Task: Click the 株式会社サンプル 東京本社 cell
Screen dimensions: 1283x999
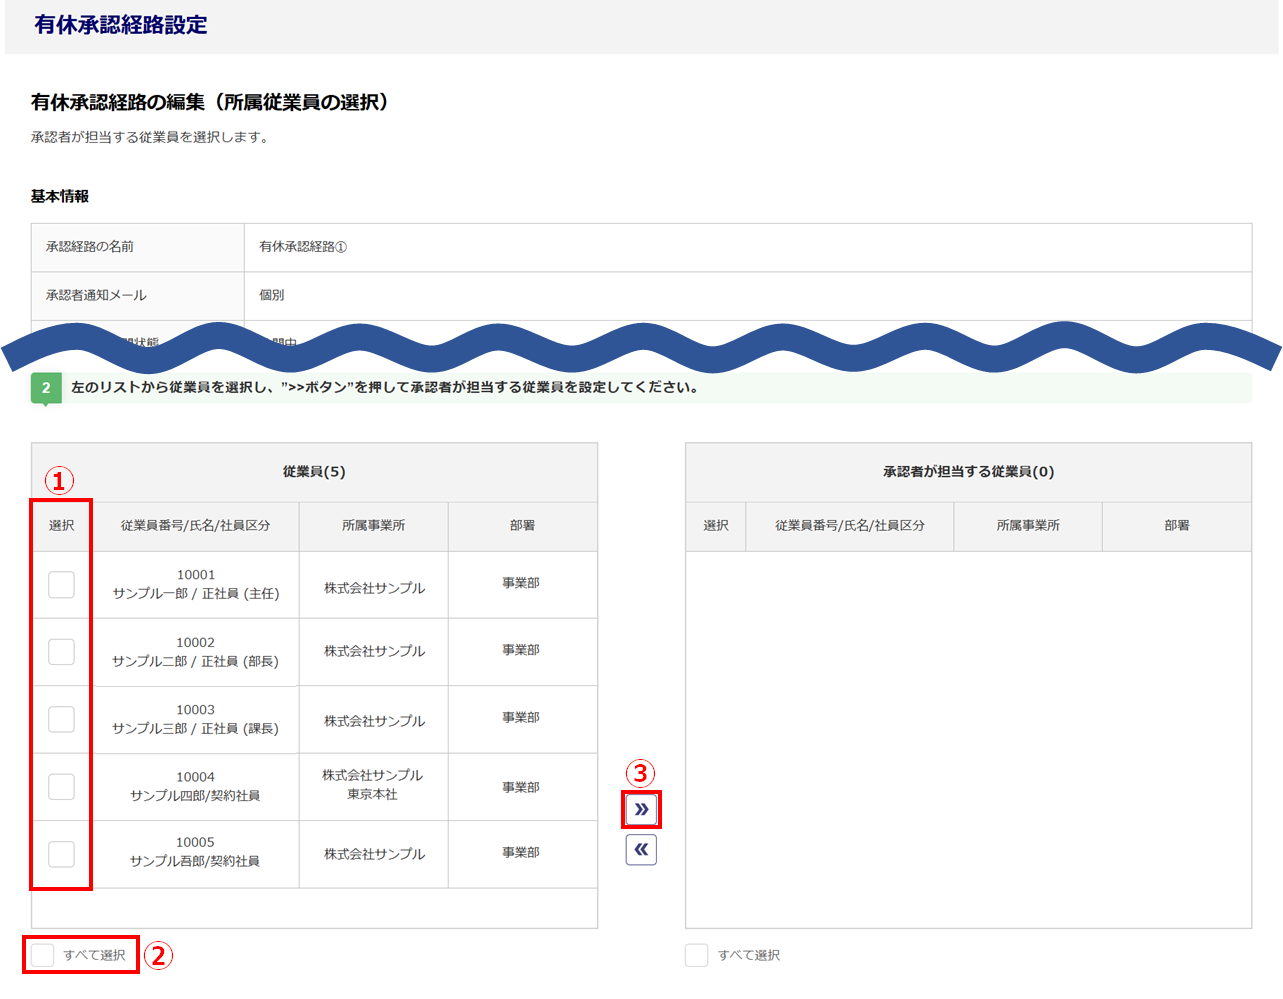Action: (373, 785)
